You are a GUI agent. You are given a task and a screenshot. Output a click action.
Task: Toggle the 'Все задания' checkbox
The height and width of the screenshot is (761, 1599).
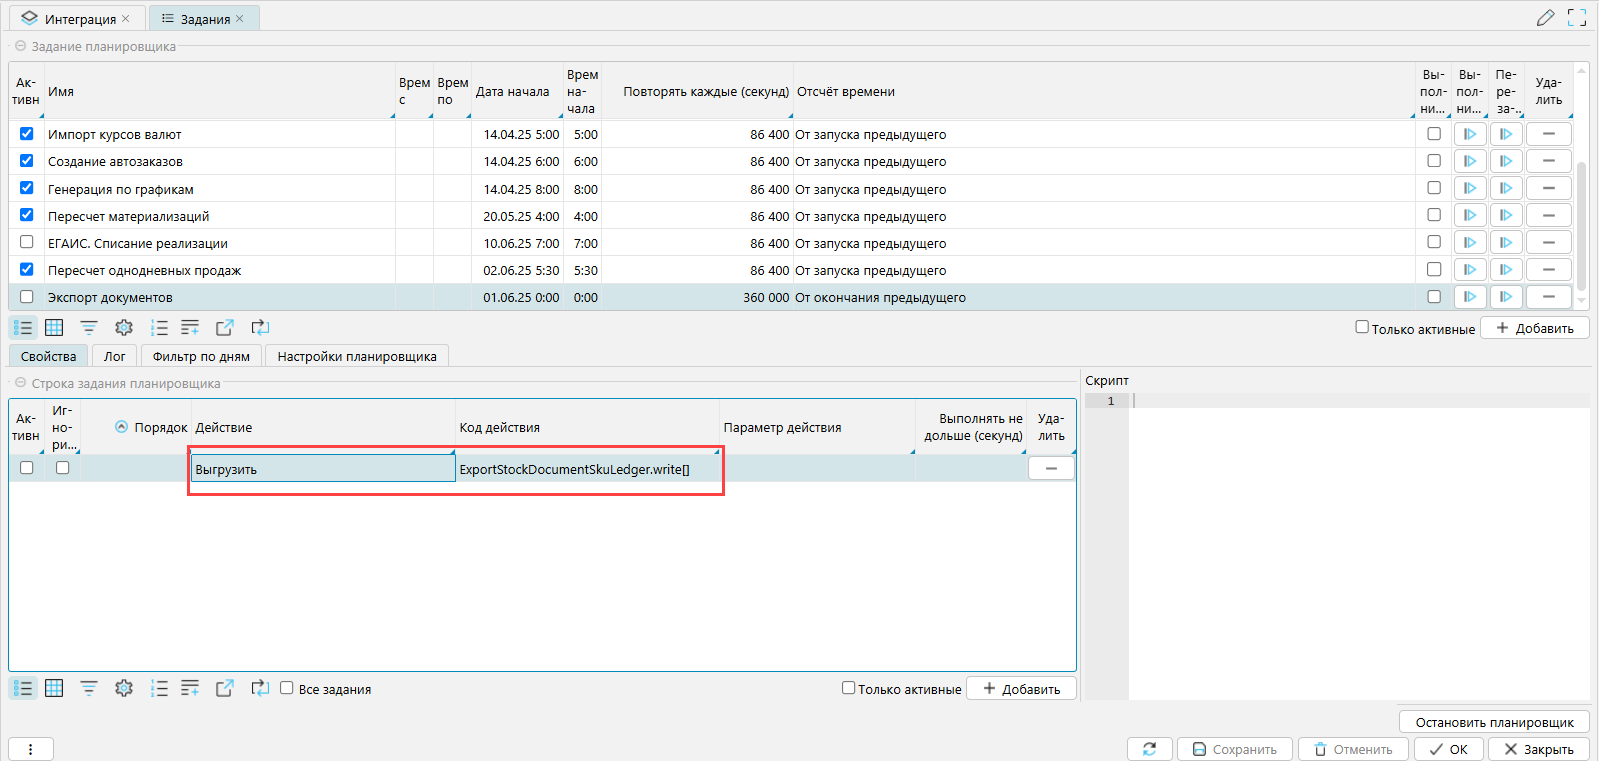pos(287,688)
